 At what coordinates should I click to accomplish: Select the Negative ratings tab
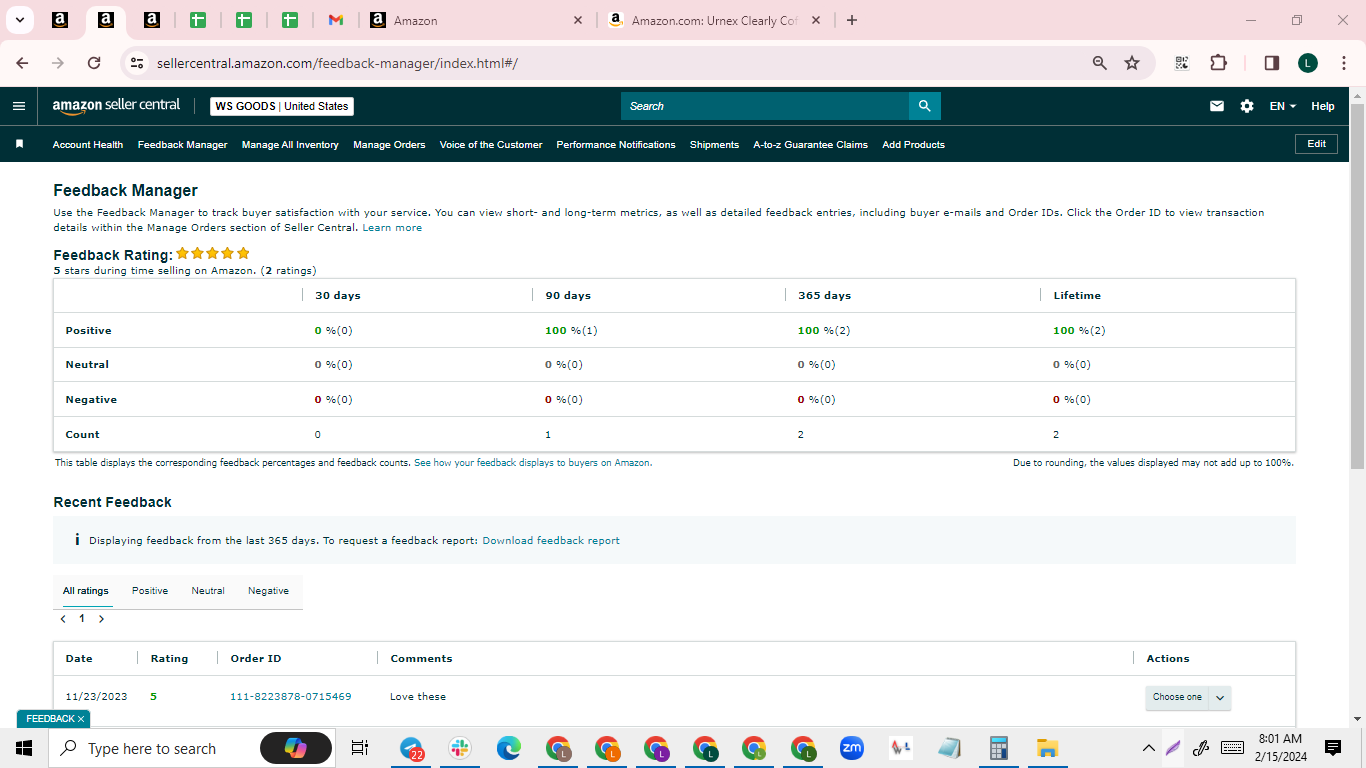(268, 591)
